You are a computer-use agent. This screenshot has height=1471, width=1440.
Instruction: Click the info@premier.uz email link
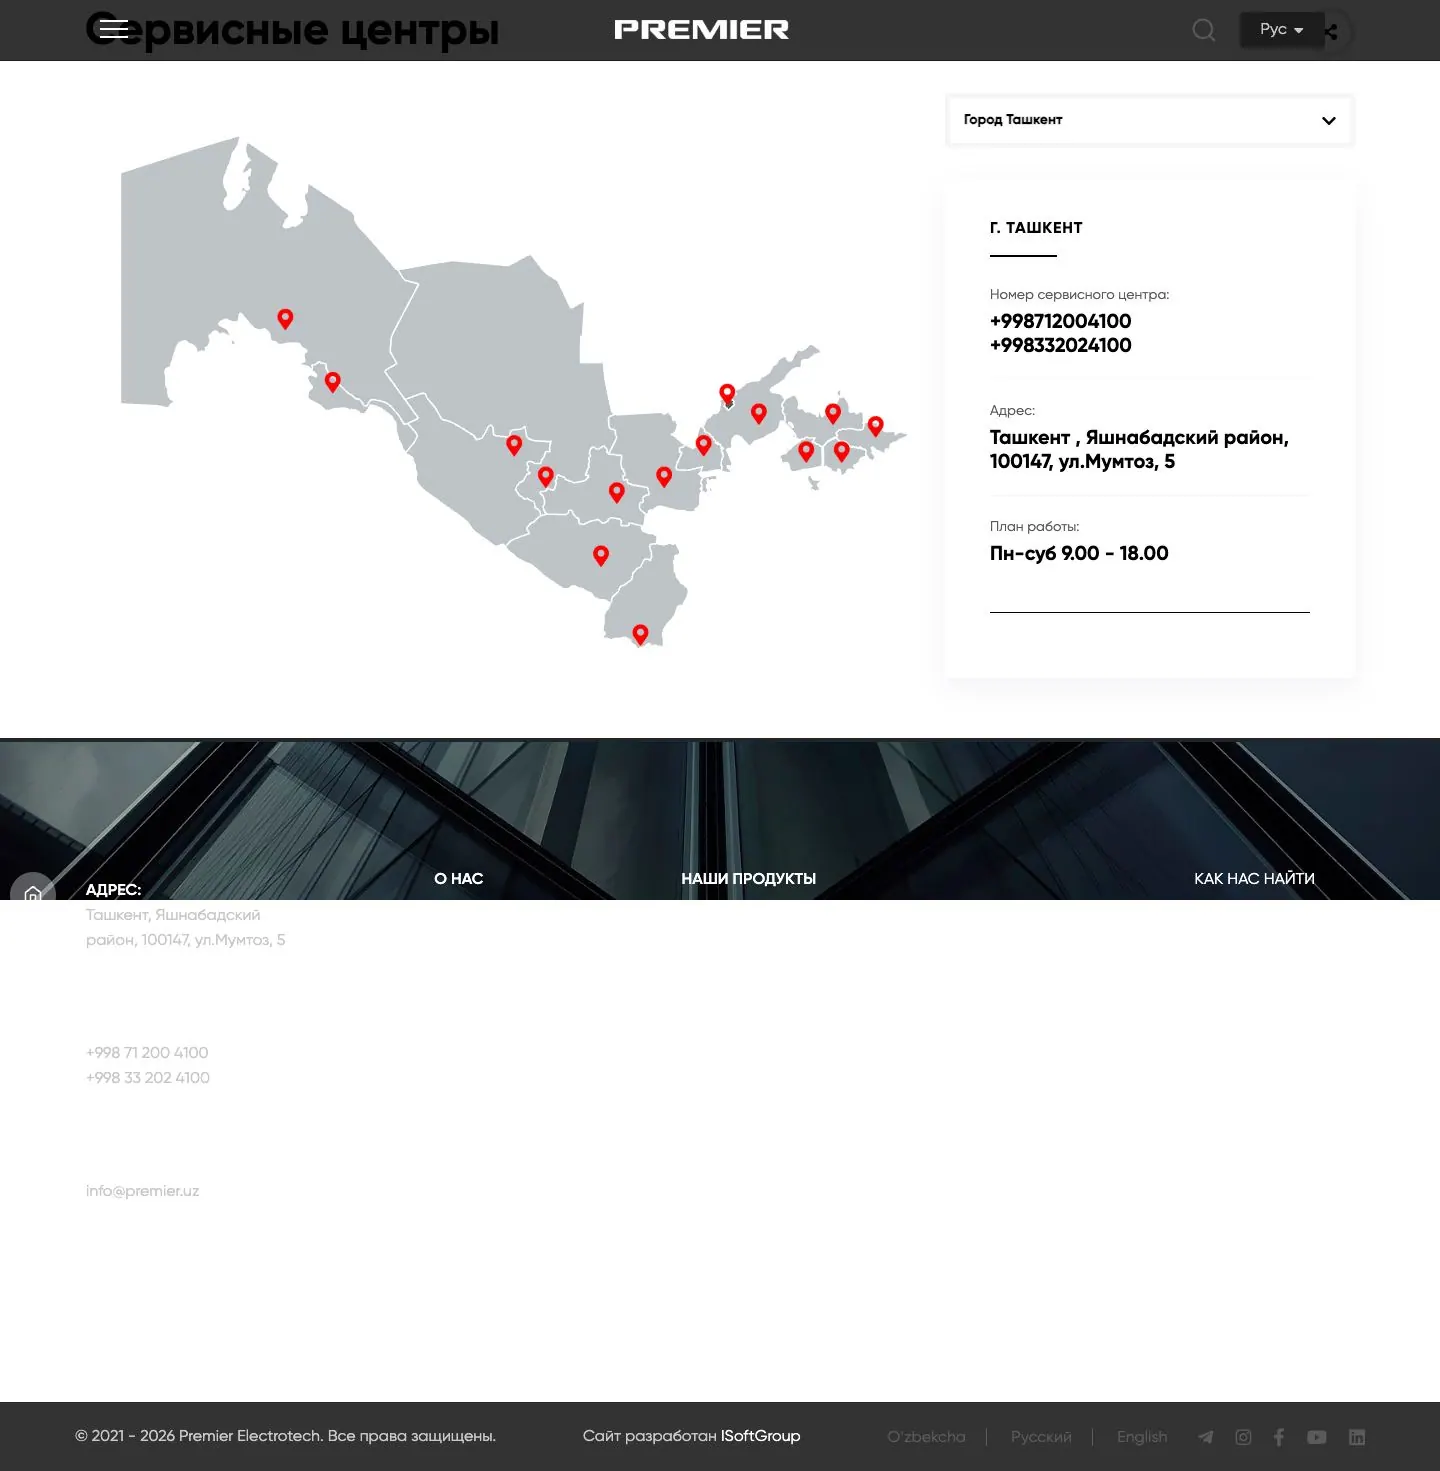142,1190
